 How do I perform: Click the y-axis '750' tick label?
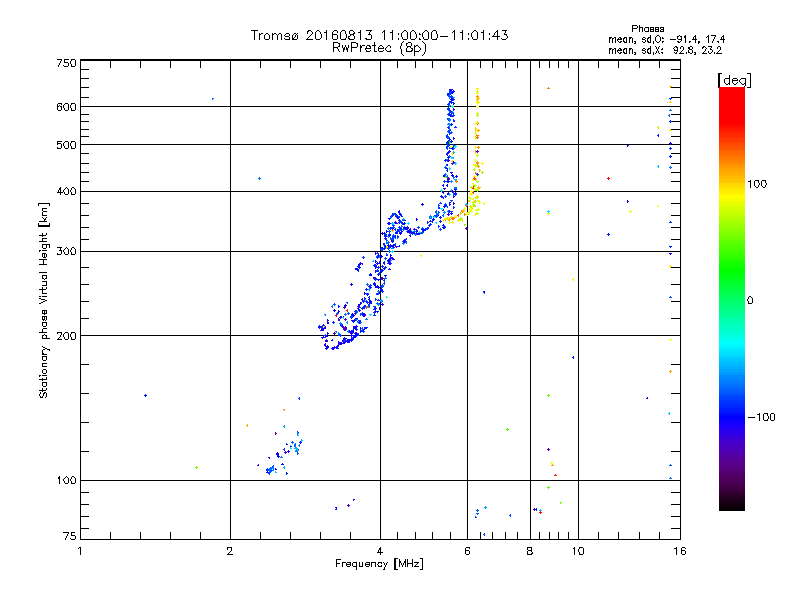point(67,63)
